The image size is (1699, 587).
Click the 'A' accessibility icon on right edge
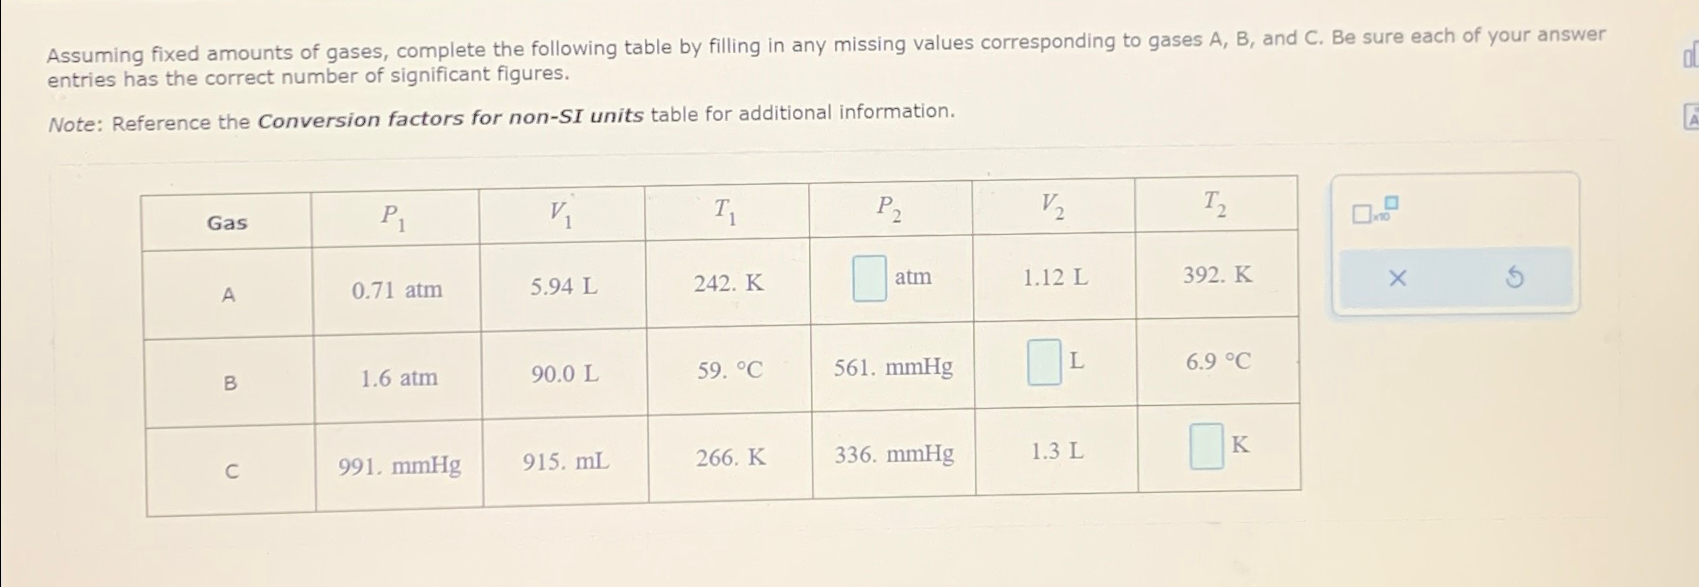coord(1692,117)
